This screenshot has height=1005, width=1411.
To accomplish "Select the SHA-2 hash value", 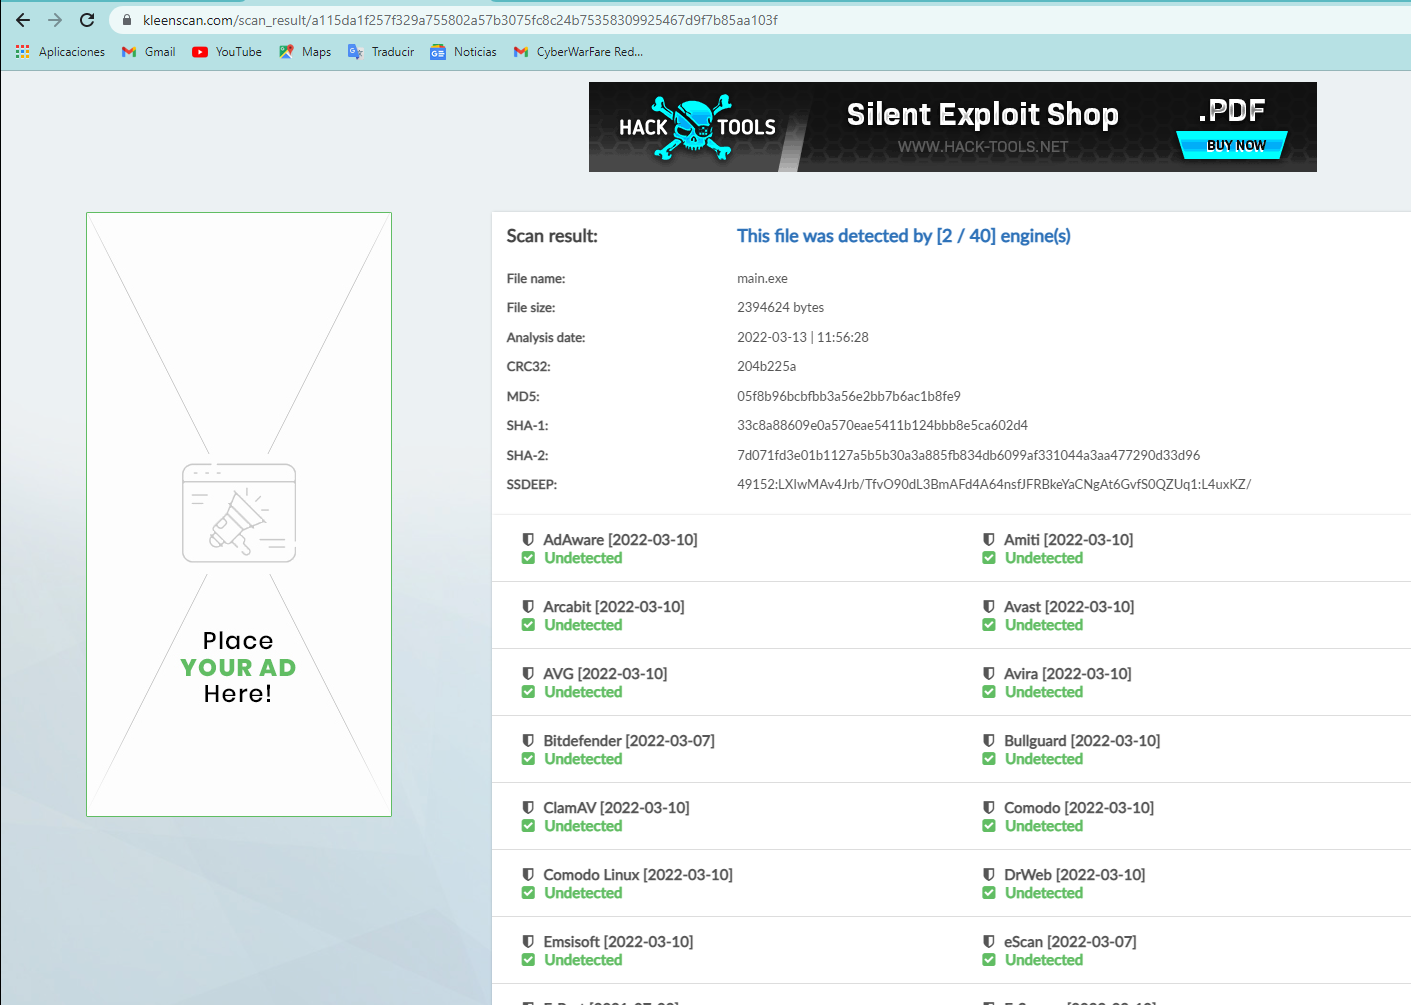I will (x=969, y=456).
